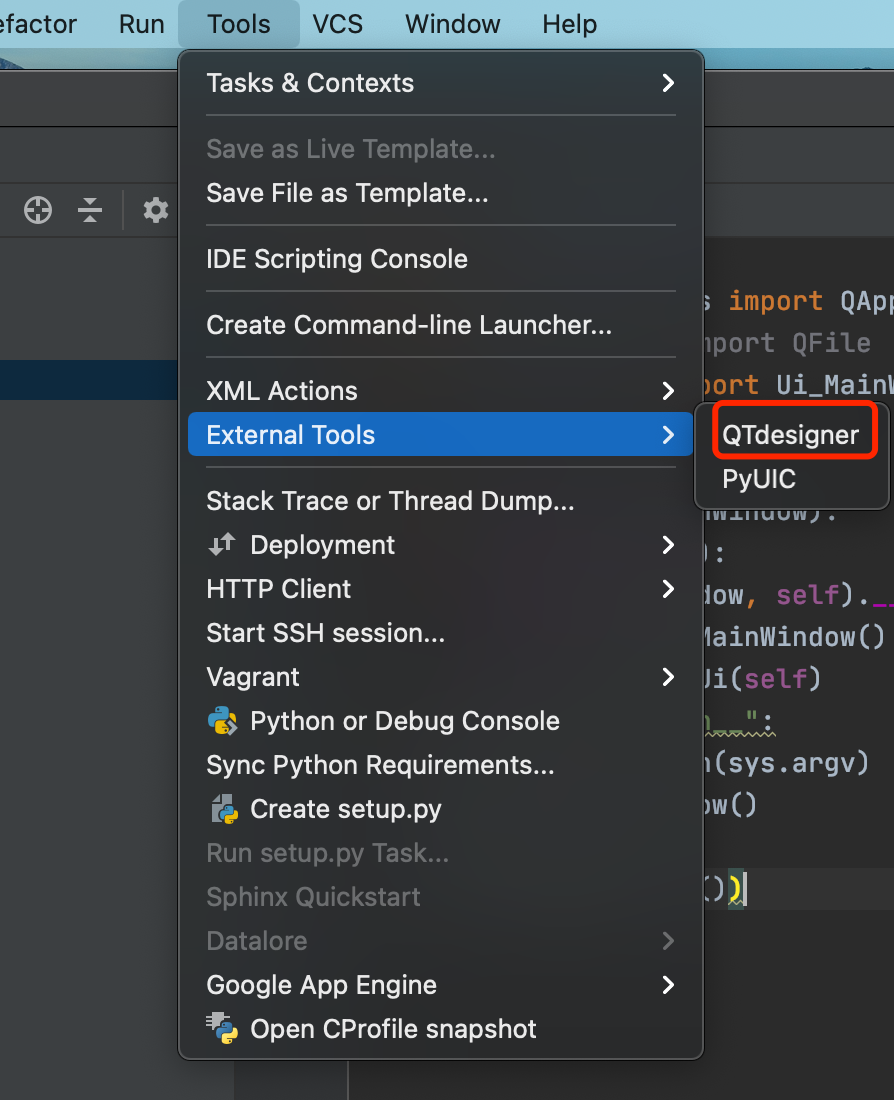Expand the Google App Engine submenu arrow
The image size is (894, 1100).
pos(668,985)
